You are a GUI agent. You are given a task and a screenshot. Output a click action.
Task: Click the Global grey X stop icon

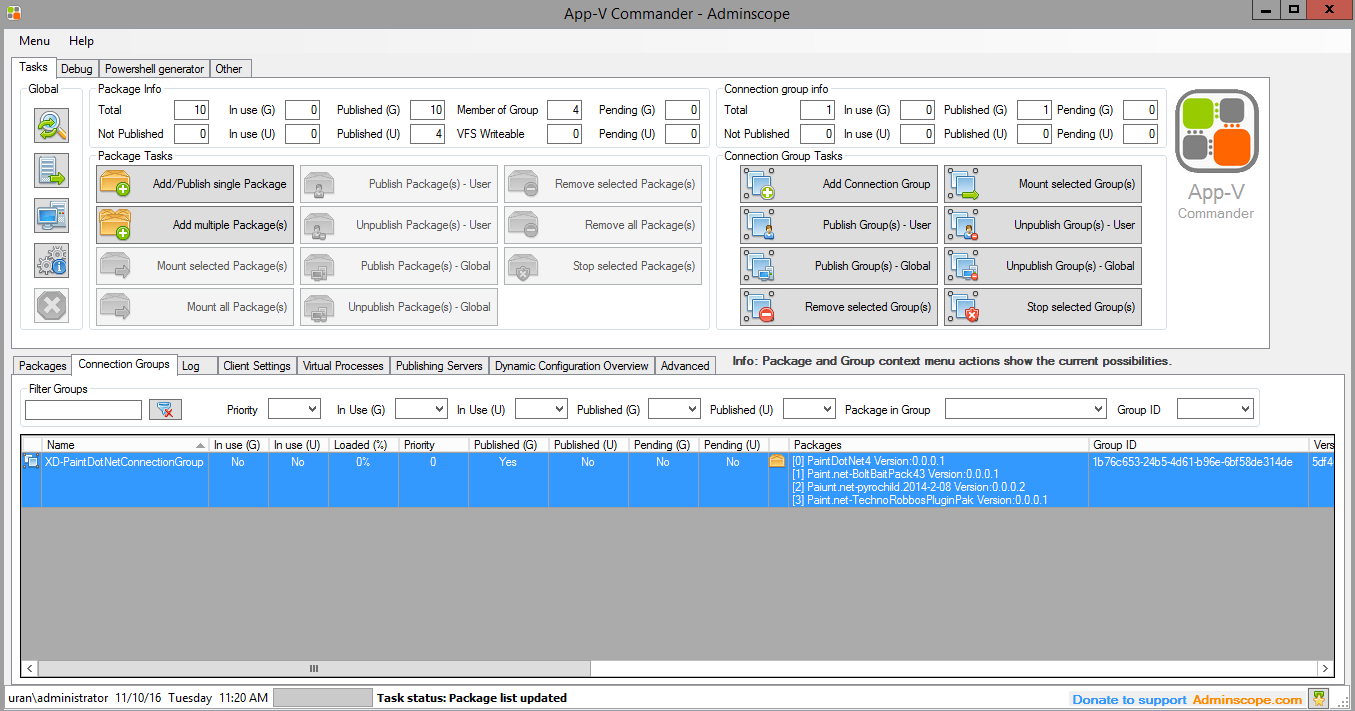[51, 305]
